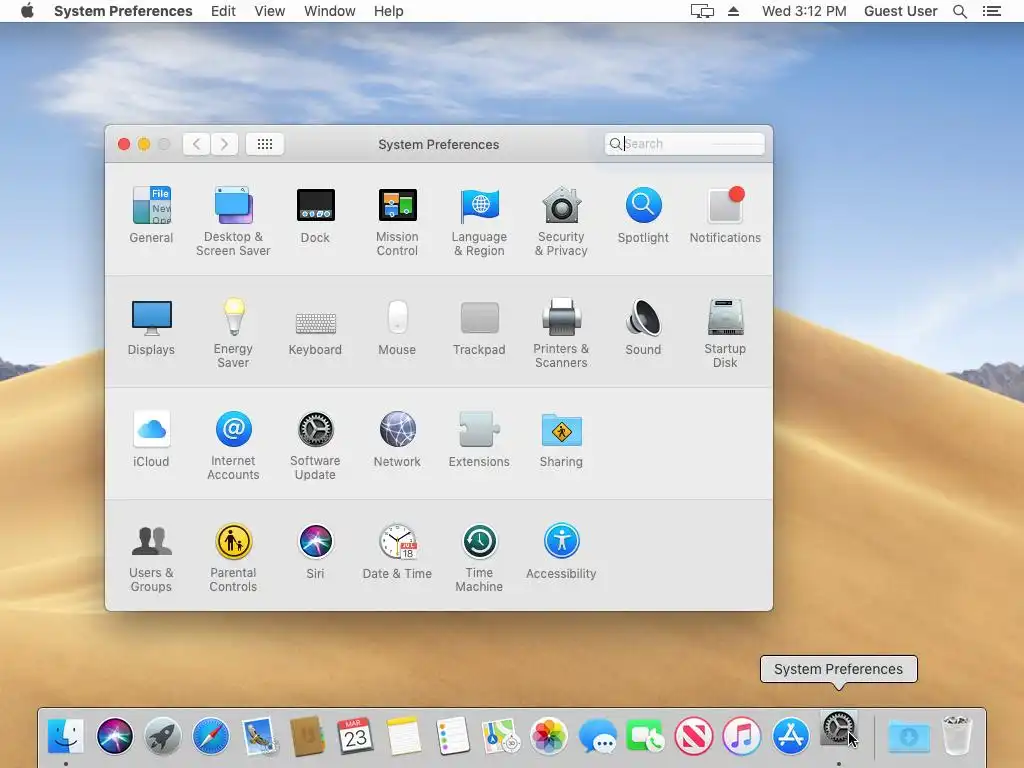Open the View menu
The image size is (1024, 768).
pos(270,11)
